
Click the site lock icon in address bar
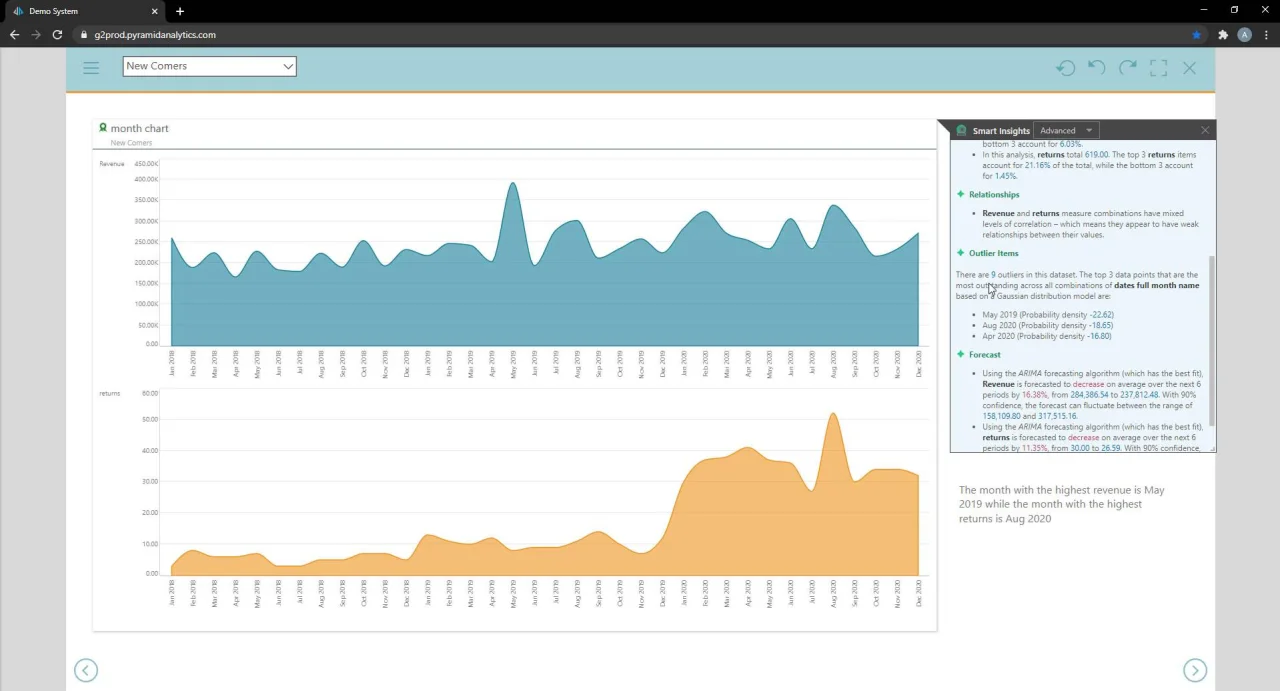click(x=84, y=35)
